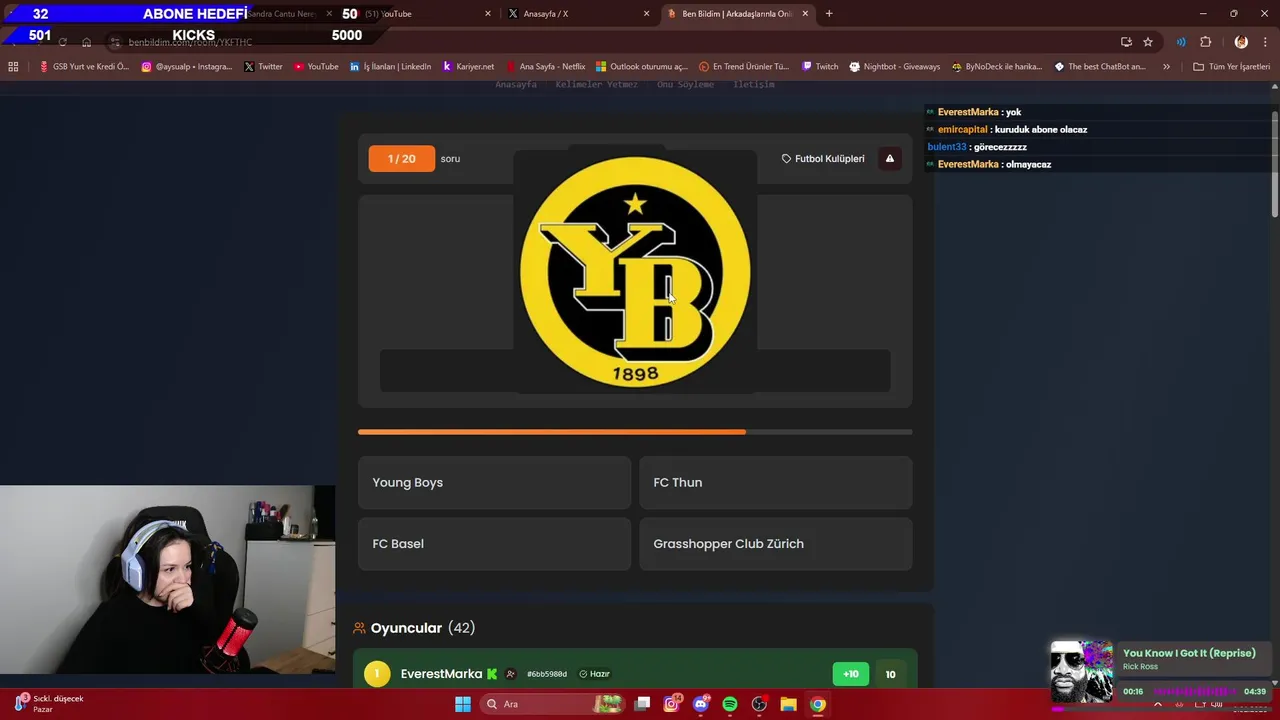1280x720 pixels.
Task: Open the Chrome three-dot menu
Action: 1266,42
